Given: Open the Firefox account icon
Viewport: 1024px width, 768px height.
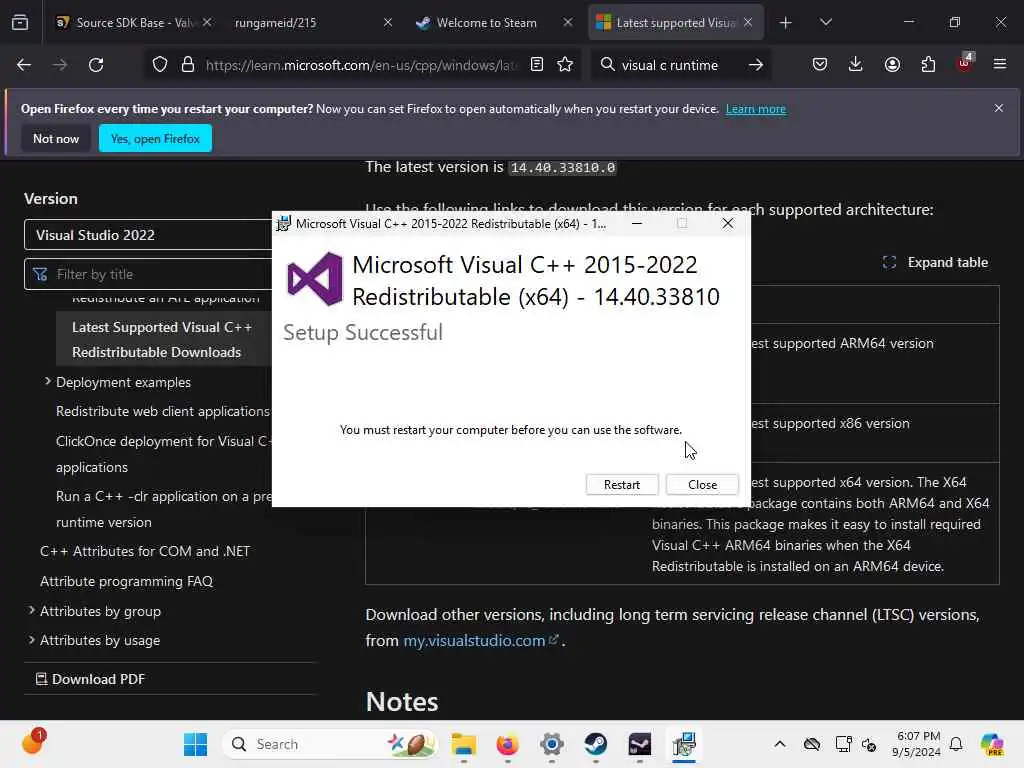Looking at the screenshot, I should click(892, 65).
